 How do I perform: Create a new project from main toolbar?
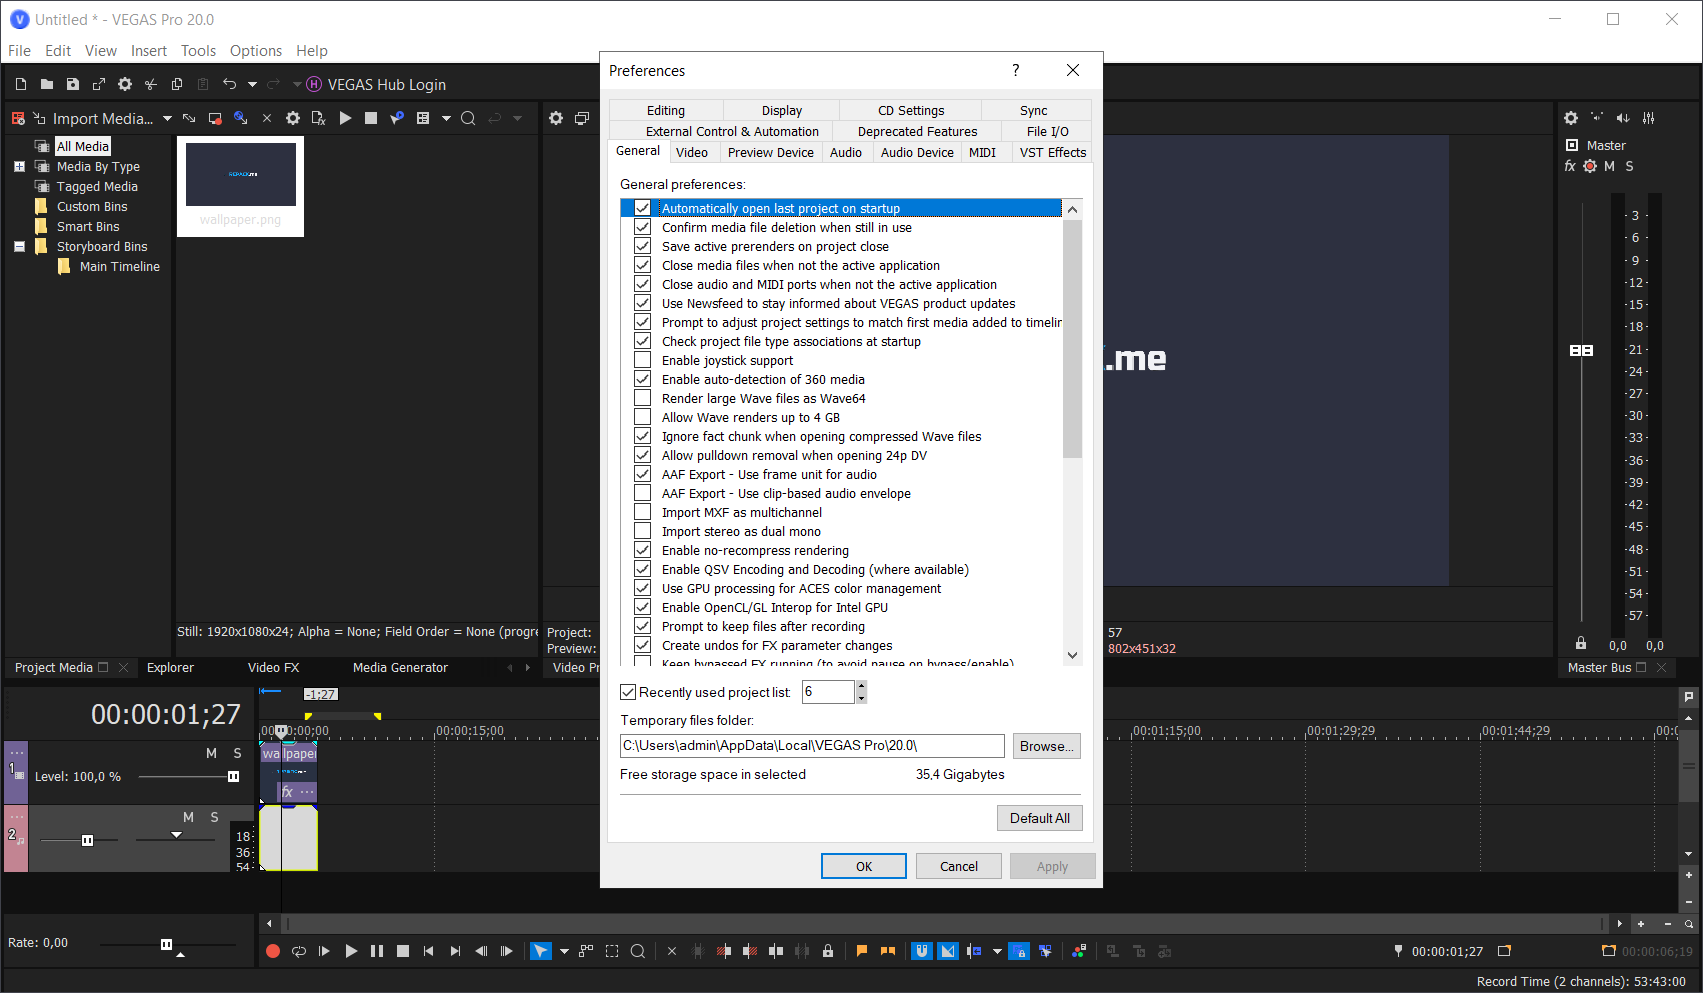pos(21,85)
